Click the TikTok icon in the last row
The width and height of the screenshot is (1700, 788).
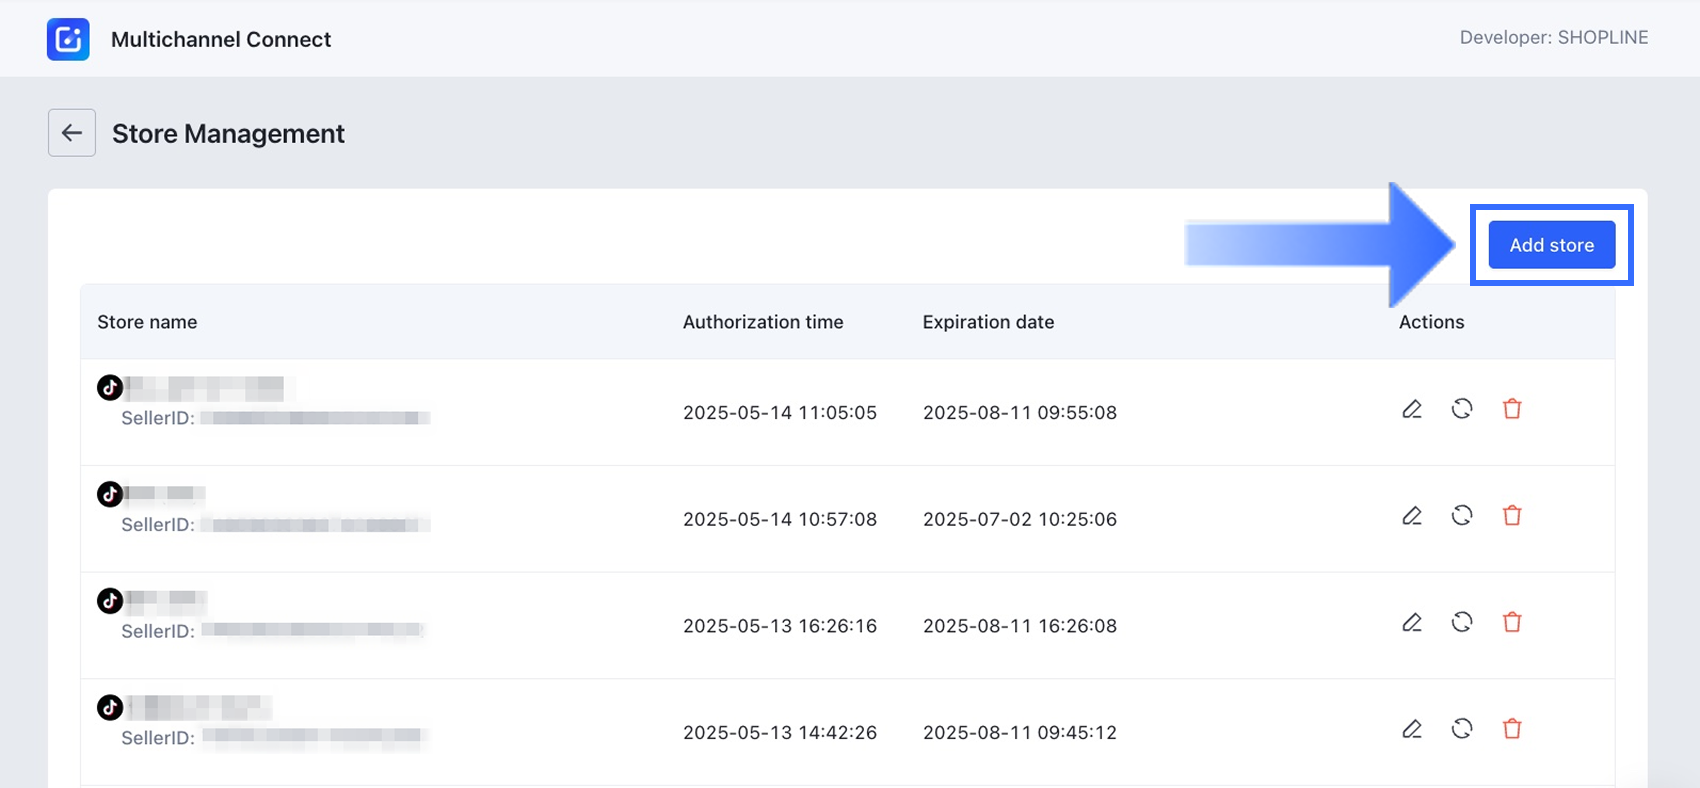[x=110, y=707]
